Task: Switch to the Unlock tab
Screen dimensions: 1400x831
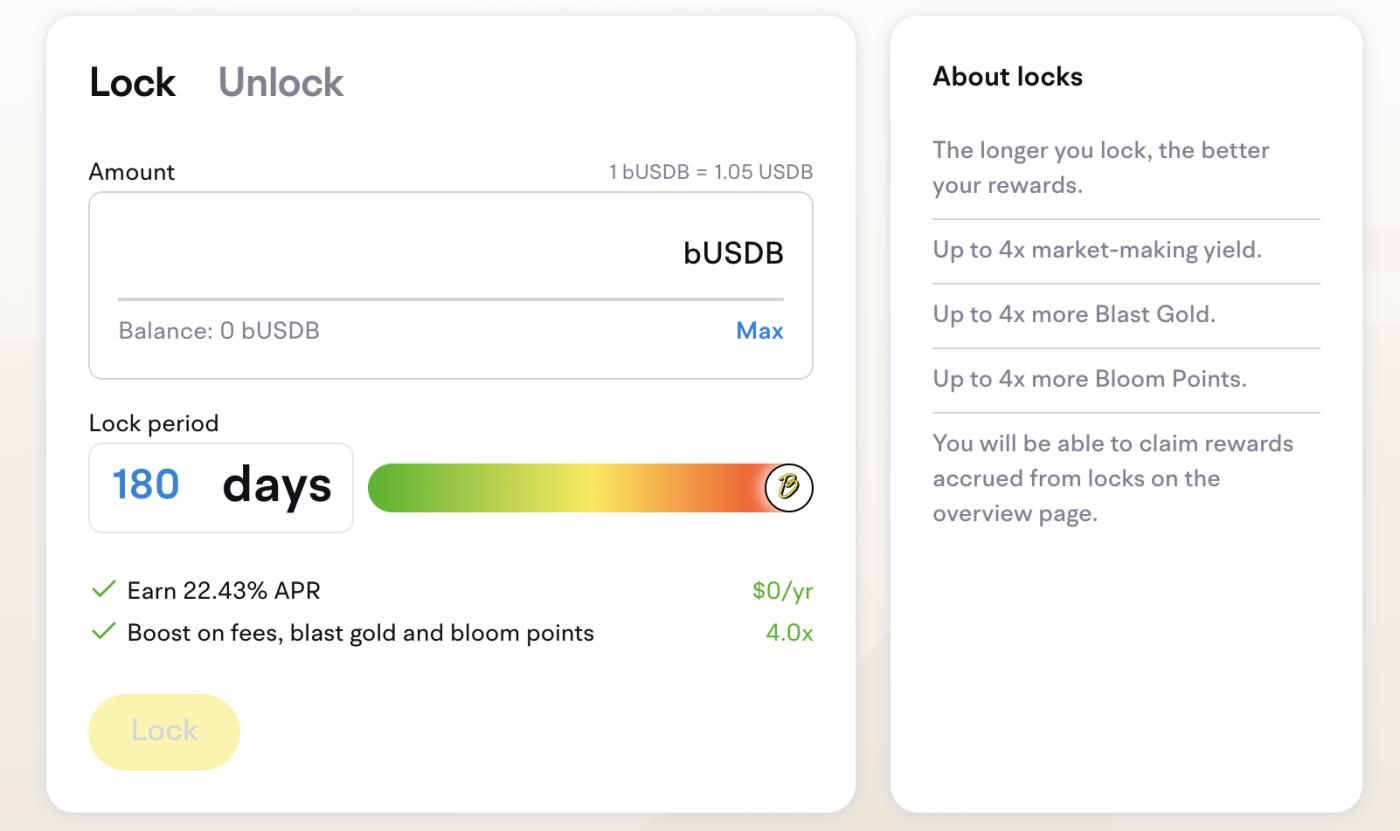Action: 280,82
